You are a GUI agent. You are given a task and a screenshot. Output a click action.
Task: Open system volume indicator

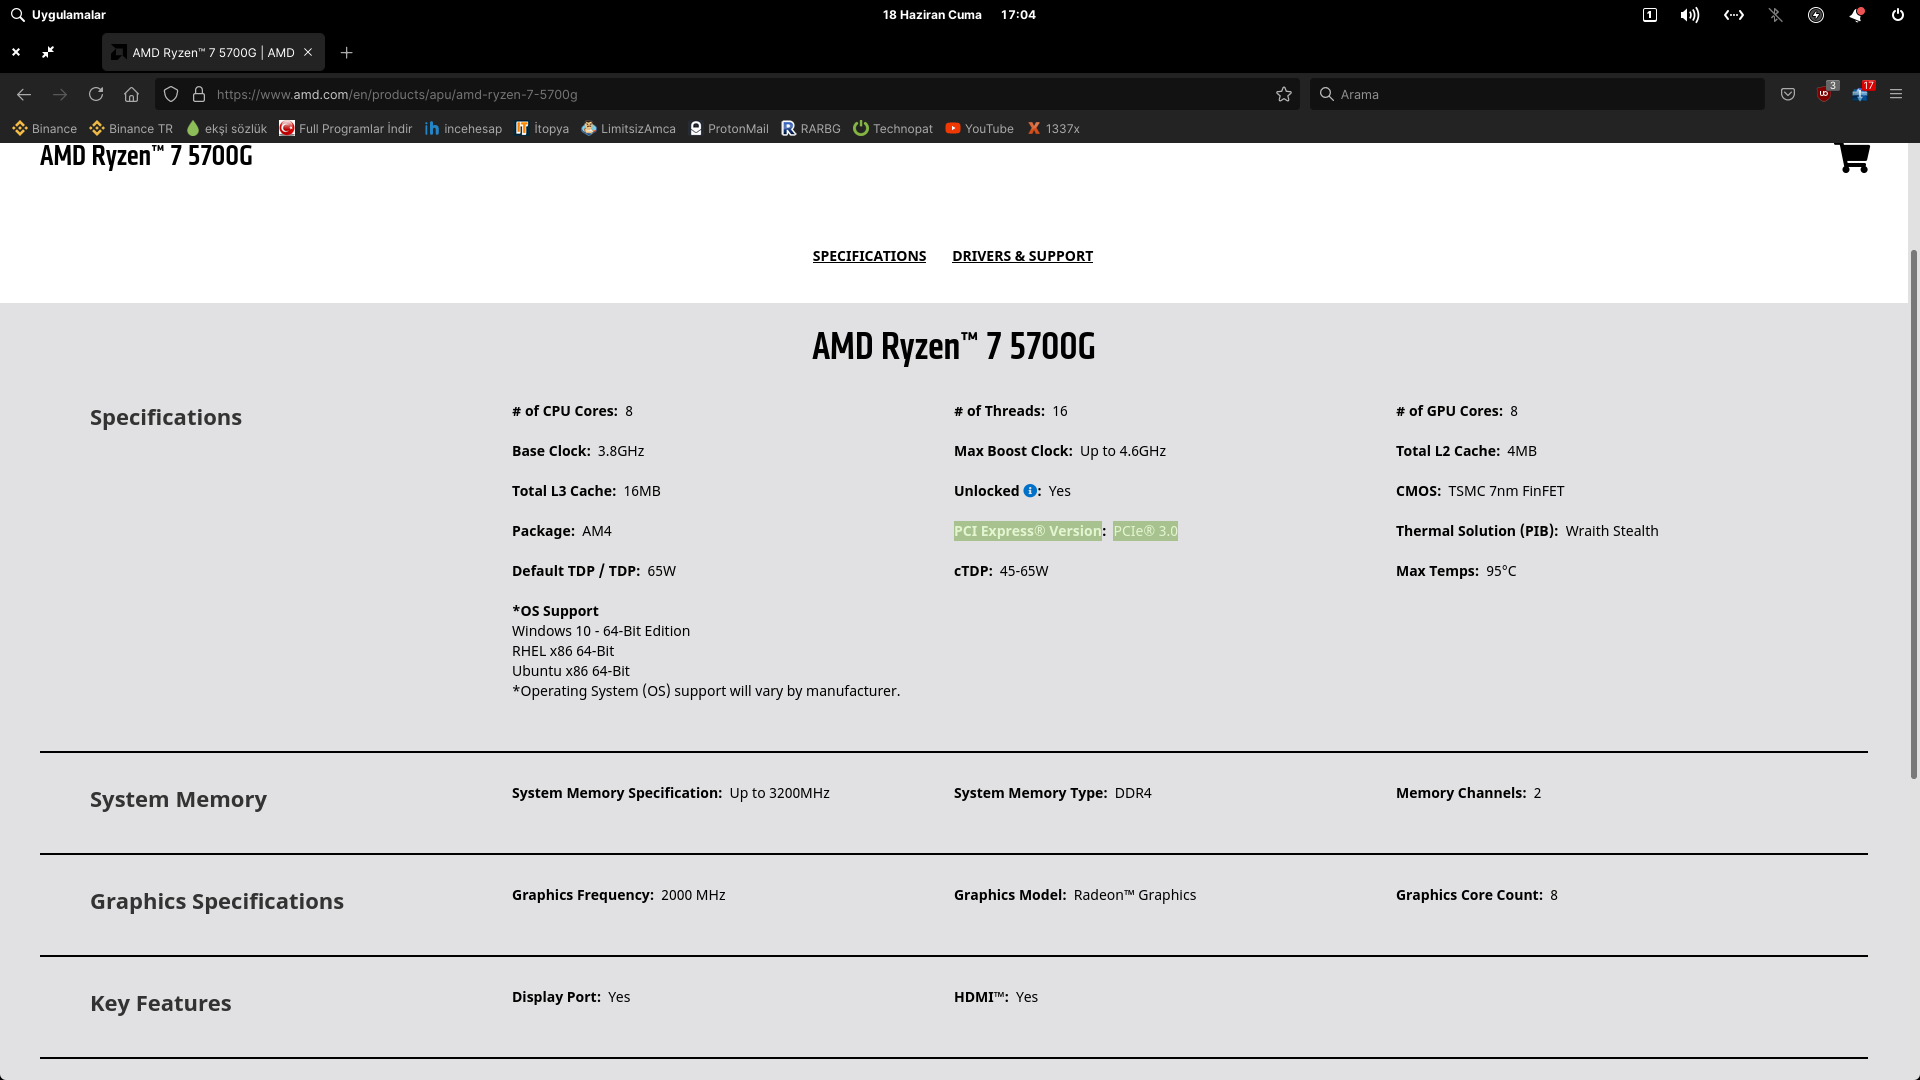[x=1689, y=15]
